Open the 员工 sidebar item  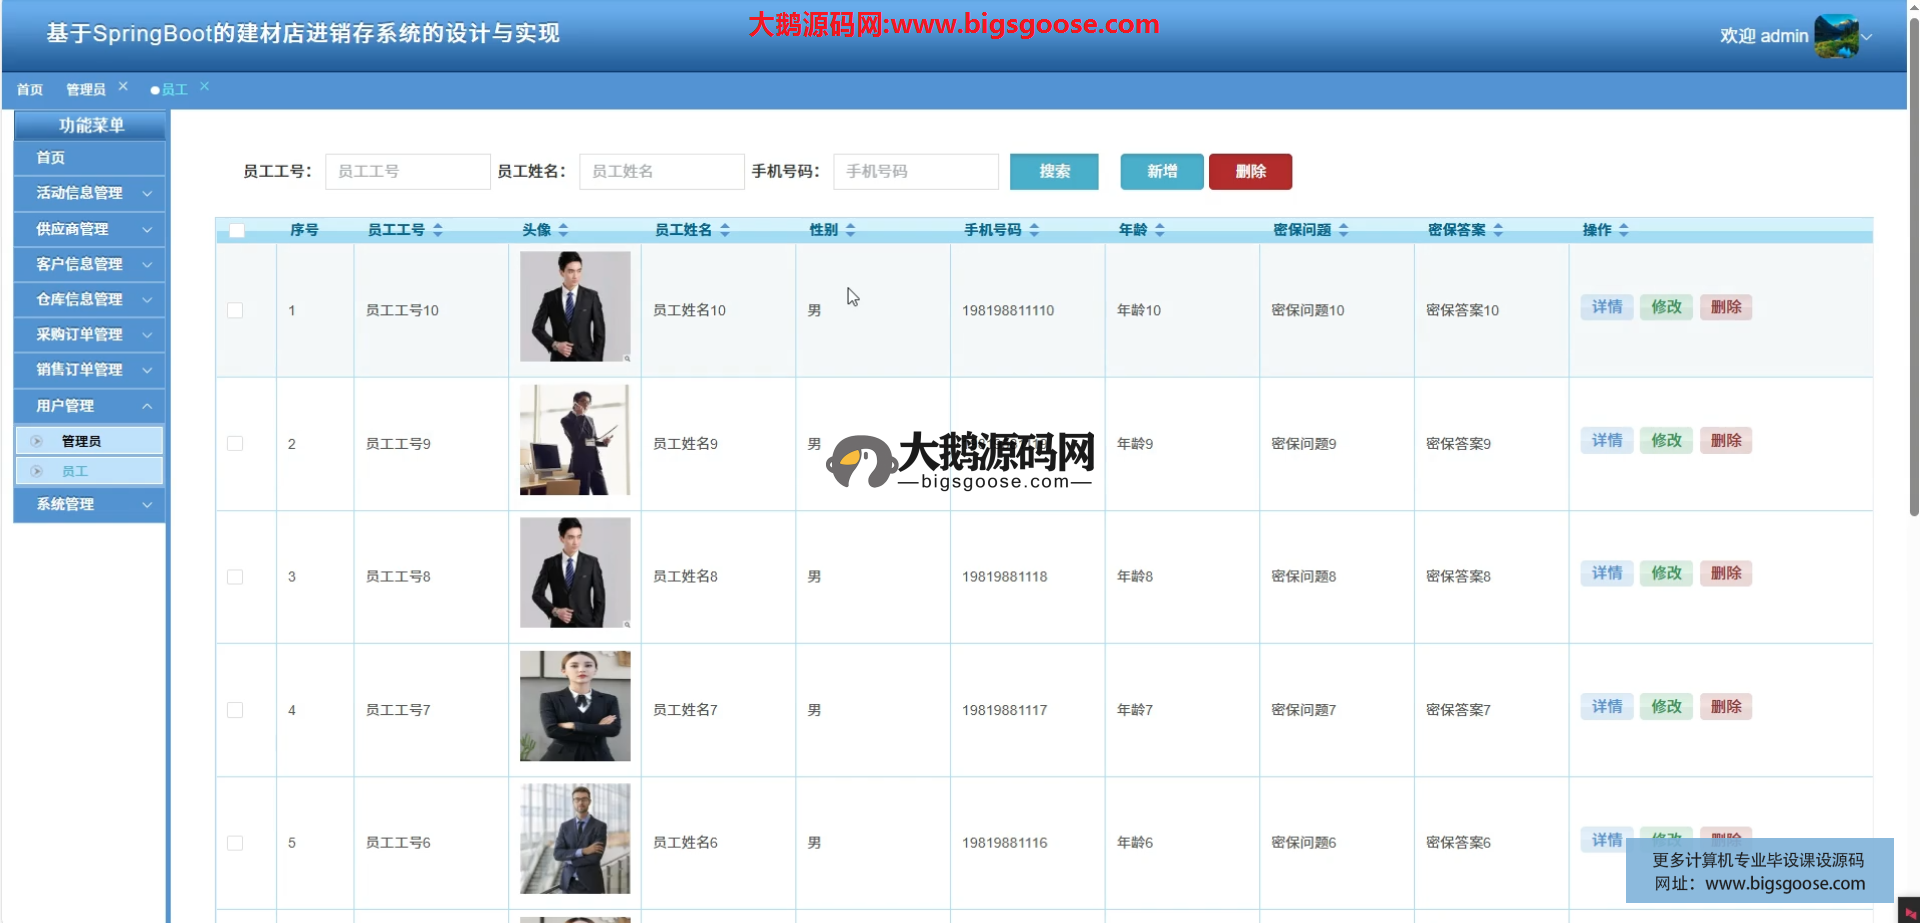(75, 471)
